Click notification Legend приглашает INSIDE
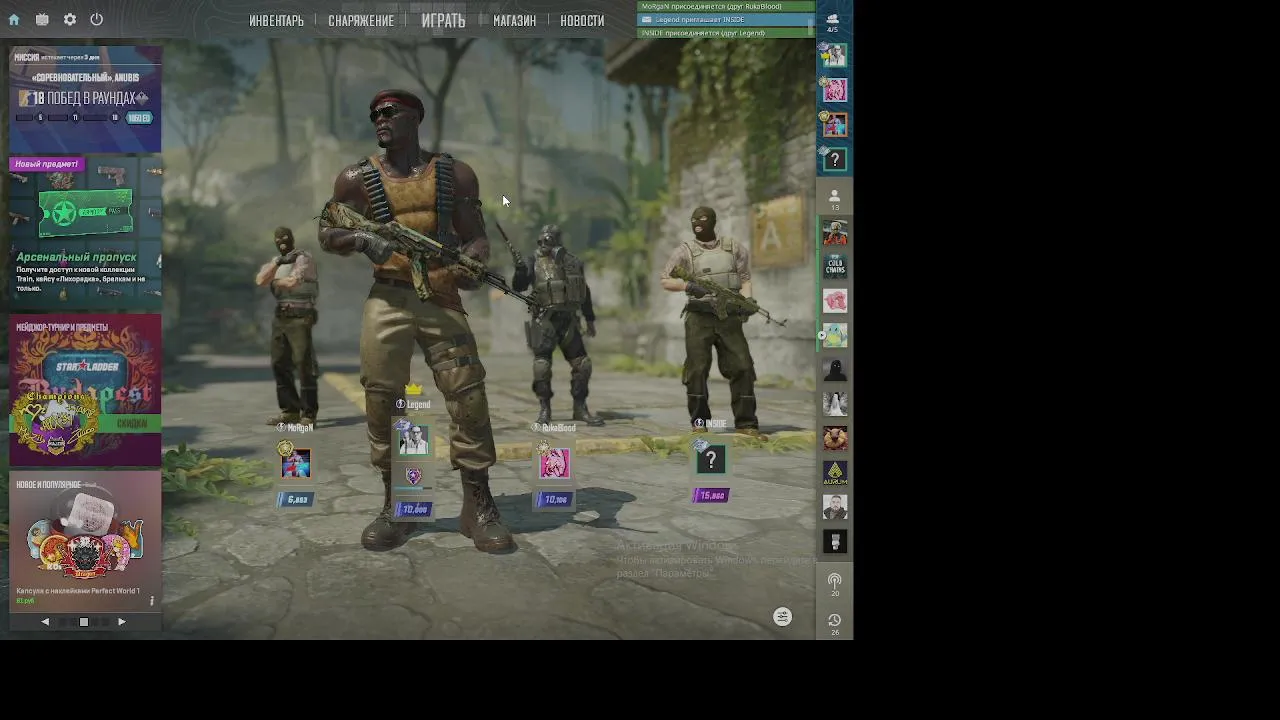1280x720 pixels. pyautogui.click(x=726, y=20)
